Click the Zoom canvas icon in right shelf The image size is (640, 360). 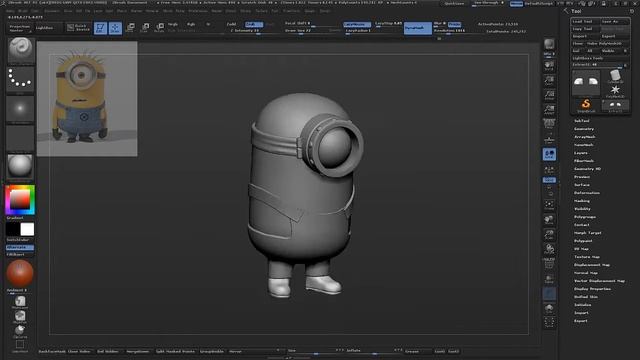549,80
